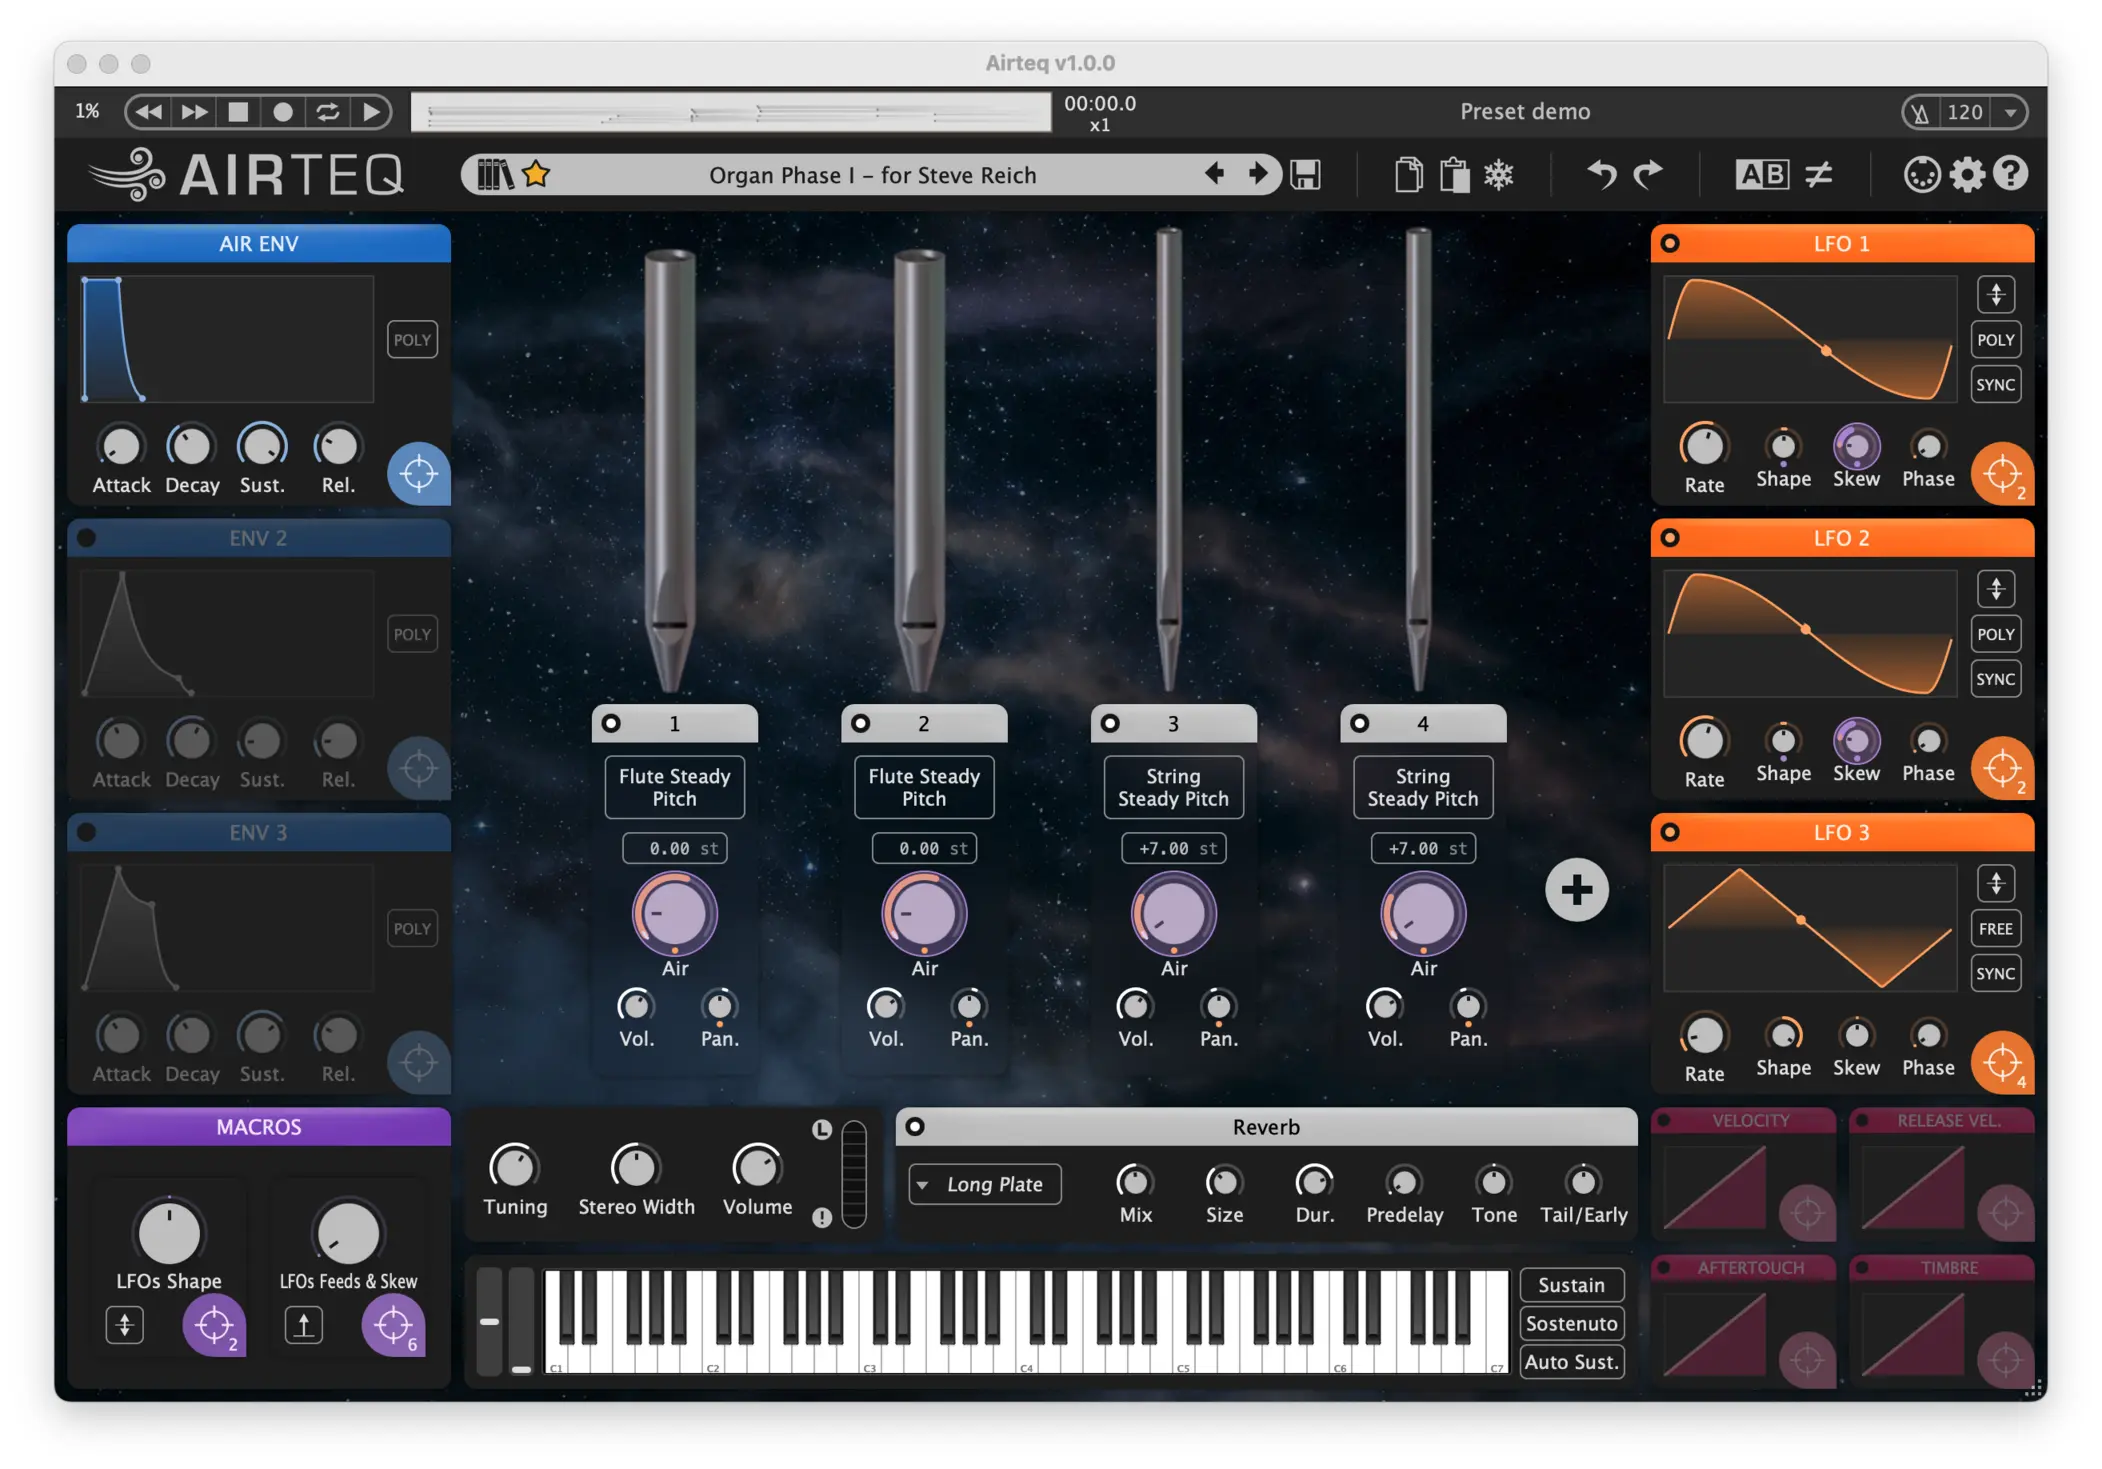Disable LFO 3 with its power button
Viewport: 2102px width, 1469px height.
point(1670,832)
